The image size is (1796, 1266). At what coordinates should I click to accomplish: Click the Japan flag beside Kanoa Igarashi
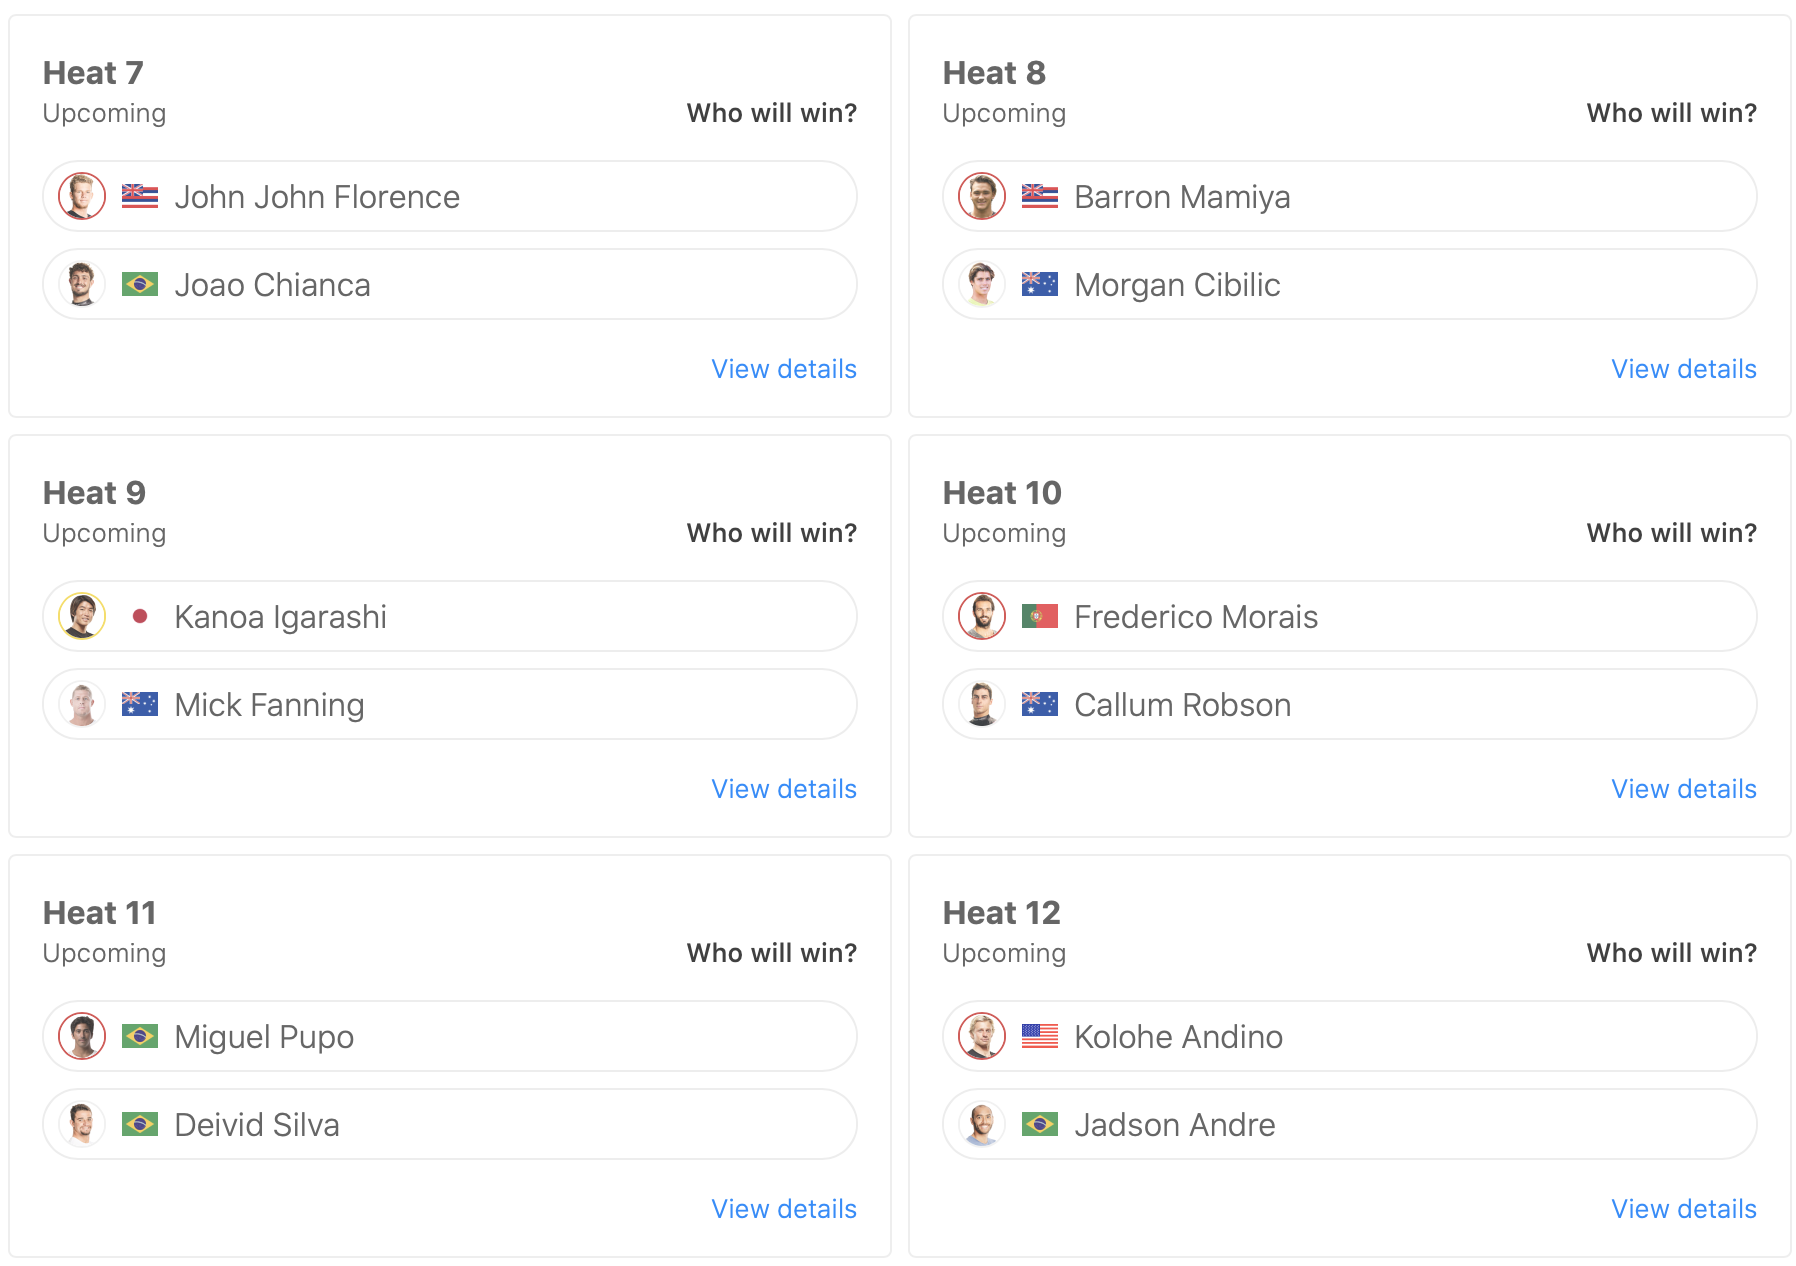click(x=140, y=617)
